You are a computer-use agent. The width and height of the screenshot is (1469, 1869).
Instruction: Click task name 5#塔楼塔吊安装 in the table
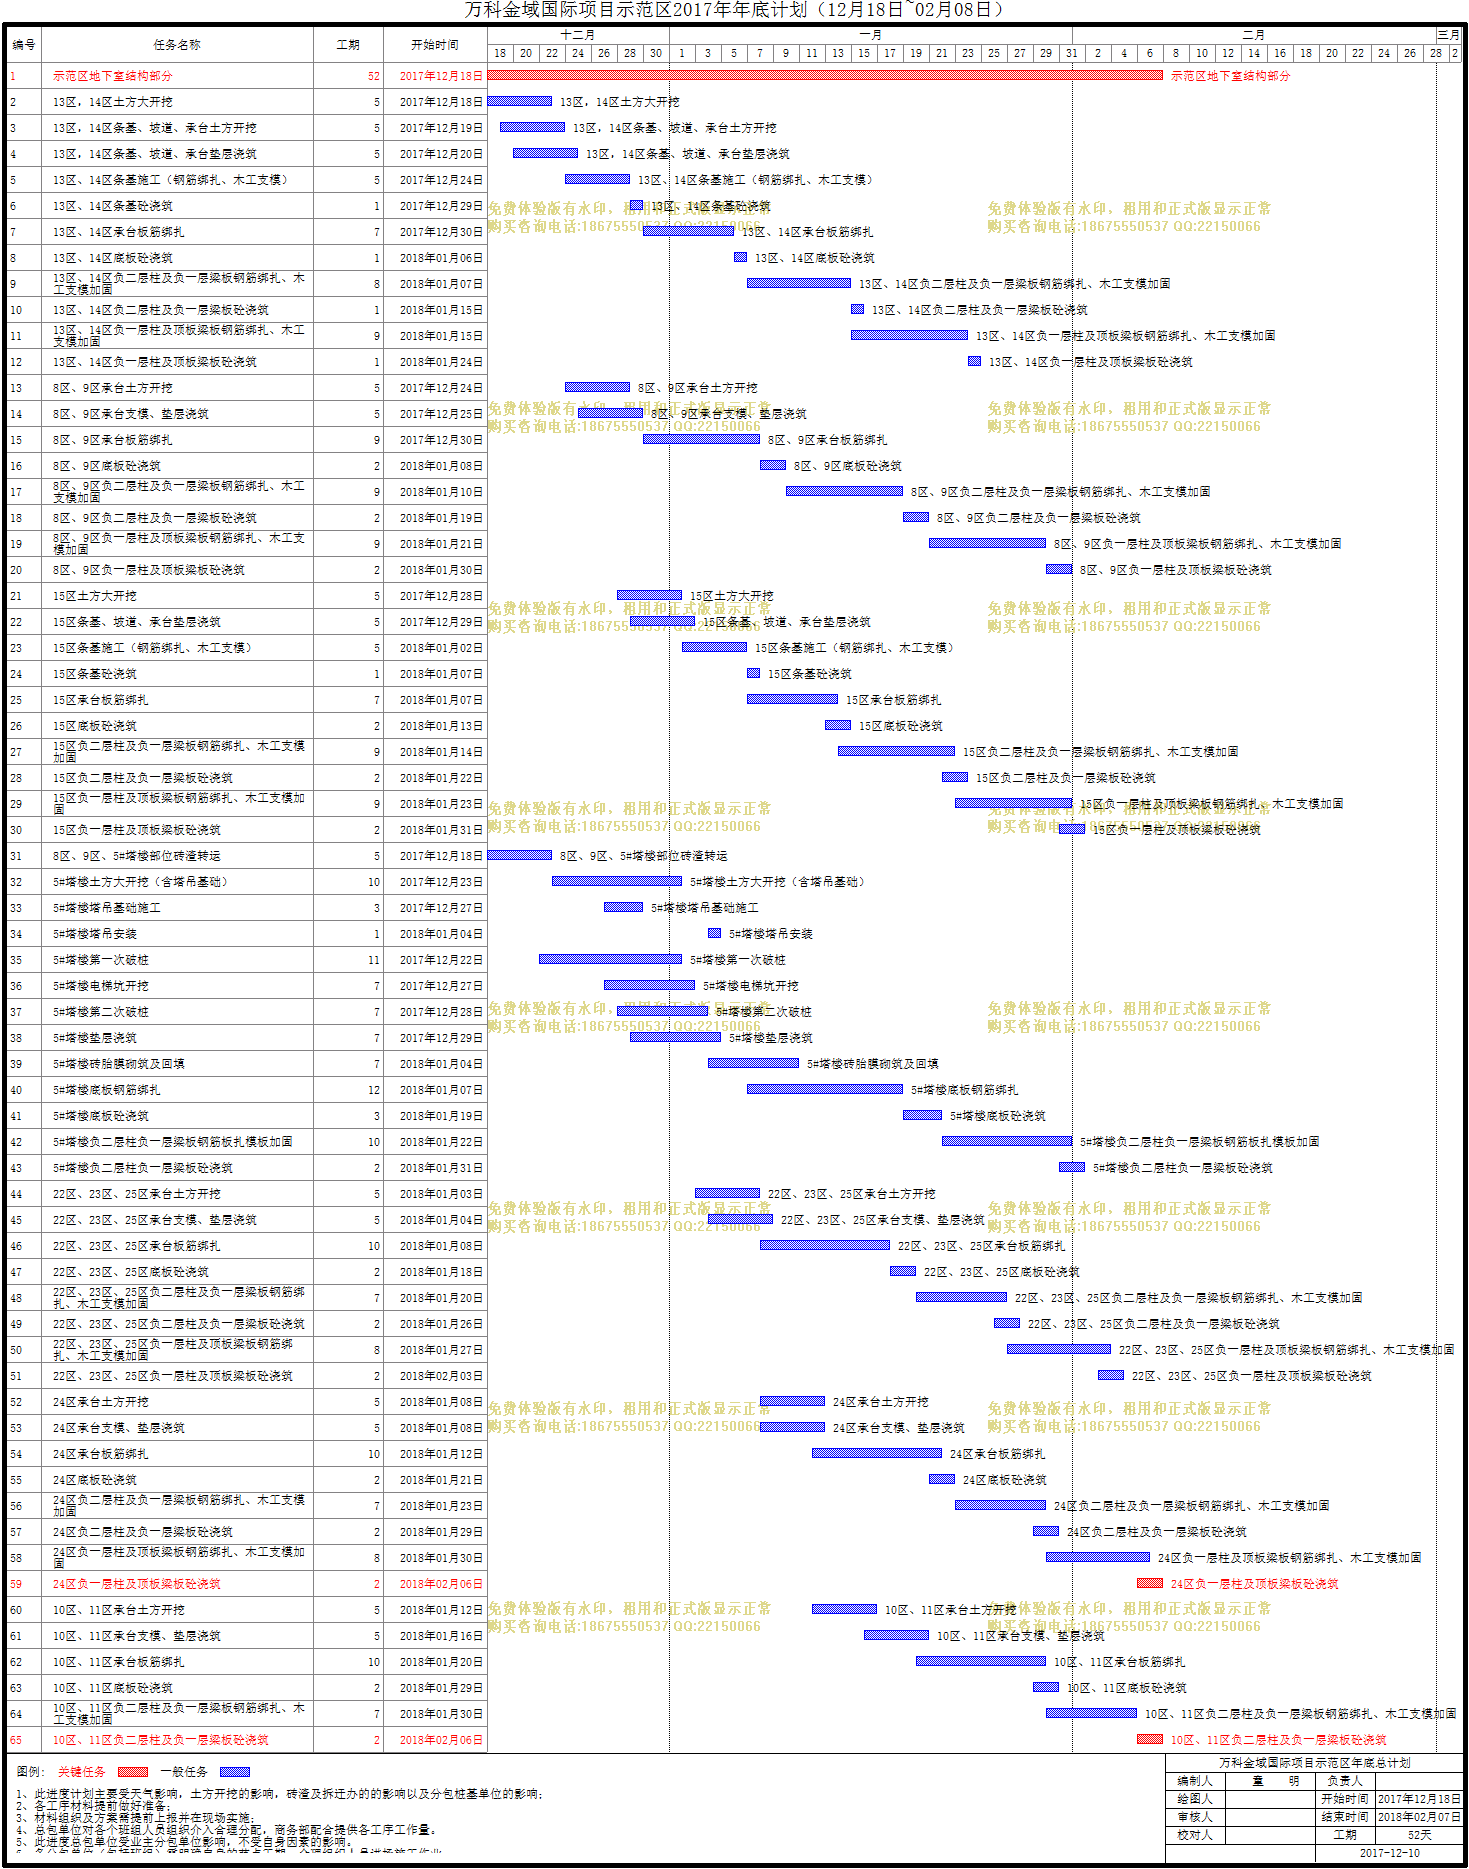(x=95, y=934)
